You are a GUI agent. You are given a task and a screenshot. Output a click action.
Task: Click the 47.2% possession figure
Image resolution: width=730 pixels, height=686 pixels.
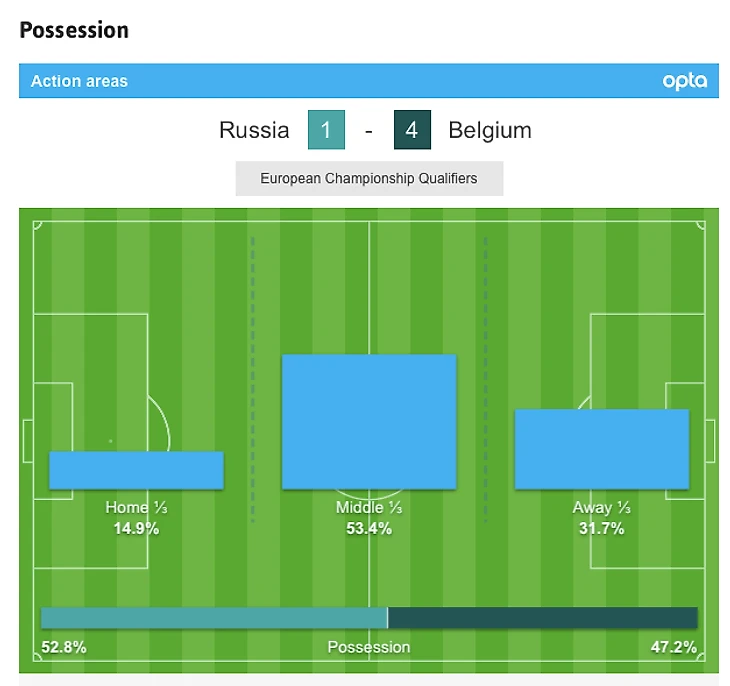click(673, 647)
